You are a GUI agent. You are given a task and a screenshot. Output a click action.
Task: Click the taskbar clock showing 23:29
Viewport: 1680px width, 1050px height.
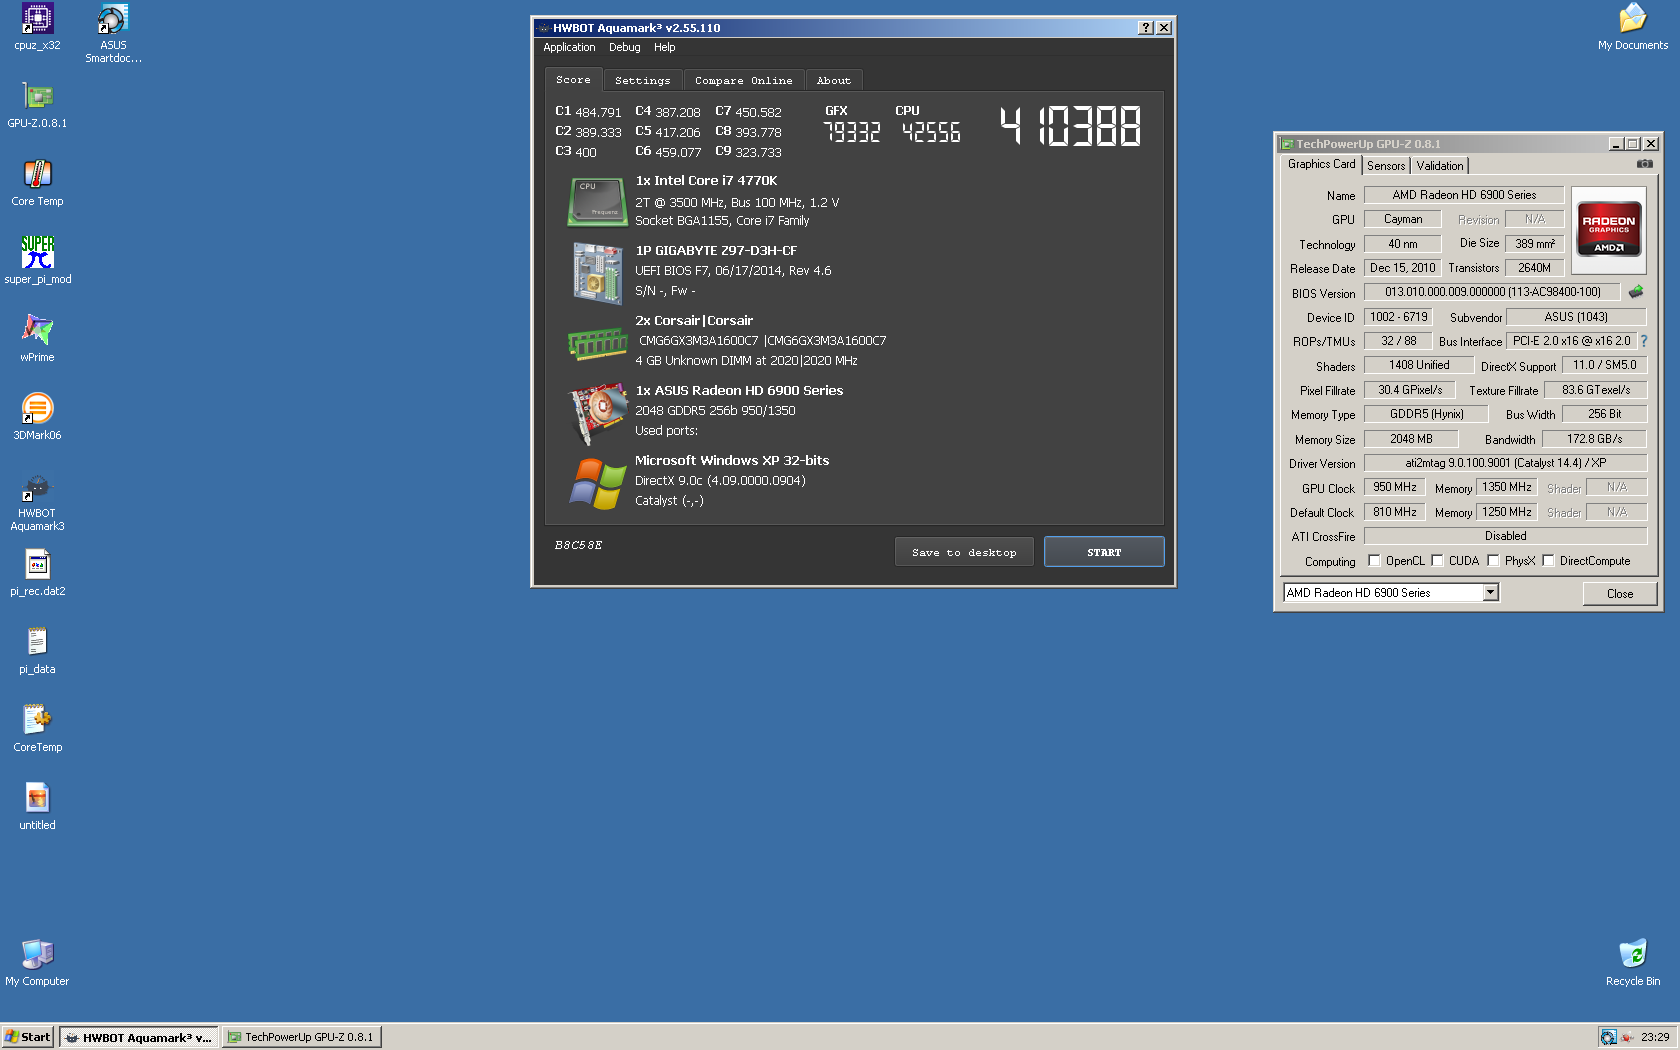pyautogui.click(x=1655, y=1037)
